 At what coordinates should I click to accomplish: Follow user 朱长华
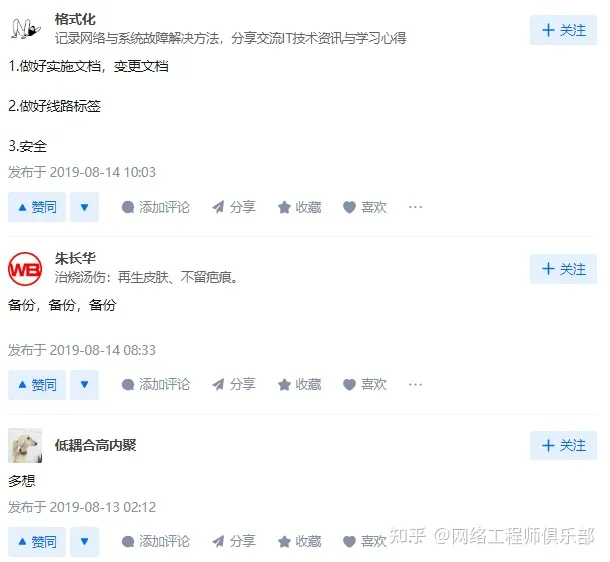pos(563,269)
